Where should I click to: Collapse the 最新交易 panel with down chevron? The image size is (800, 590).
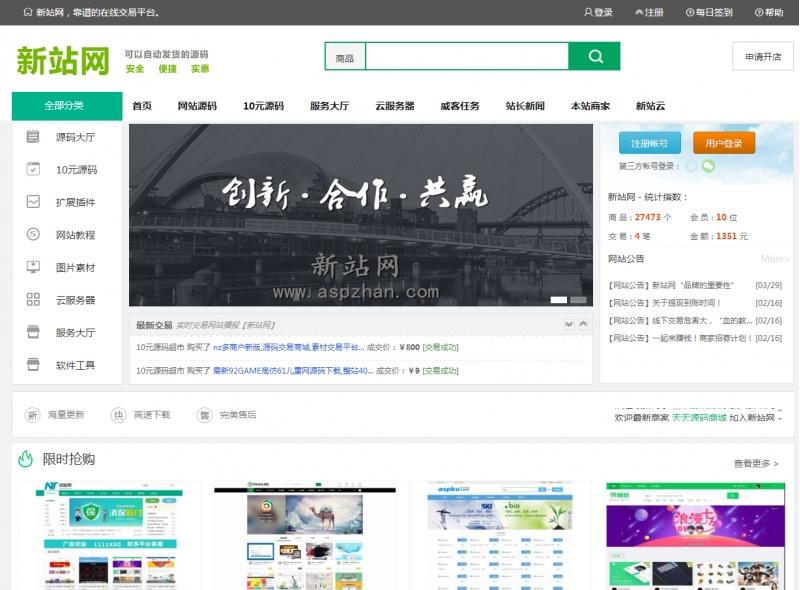tap(569, 324)
